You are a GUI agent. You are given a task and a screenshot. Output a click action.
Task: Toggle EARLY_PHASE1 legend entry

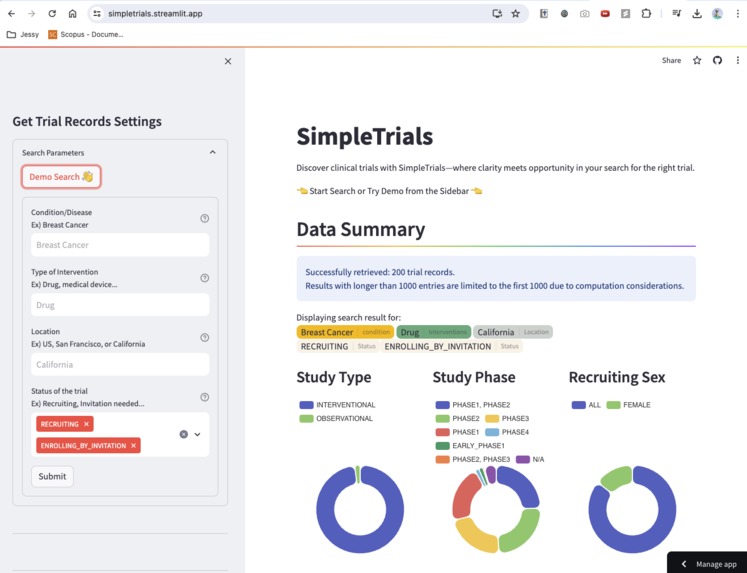coord(470,446)
